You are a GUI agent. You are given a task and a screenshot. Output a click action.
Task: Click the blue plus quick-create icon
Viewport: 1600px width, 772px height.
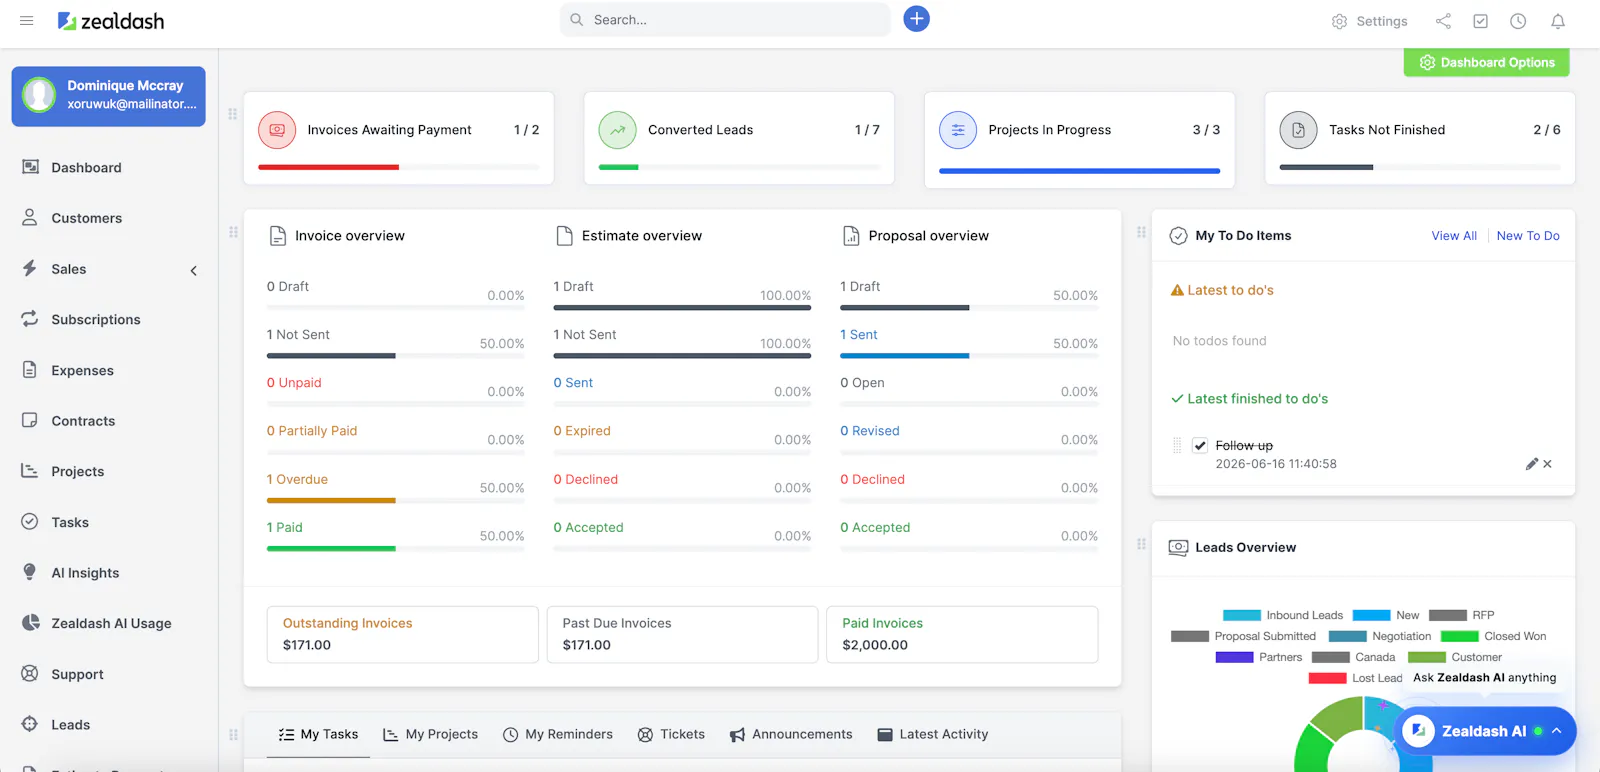click(916, 19)
